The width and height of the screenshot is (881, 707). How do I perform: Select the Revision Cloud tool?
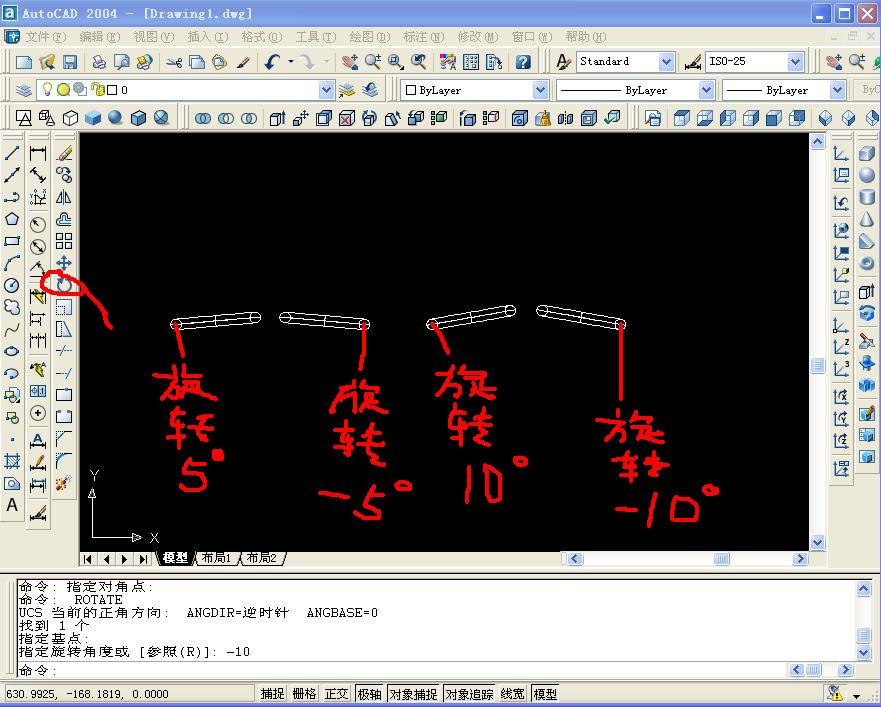[12, 307]
